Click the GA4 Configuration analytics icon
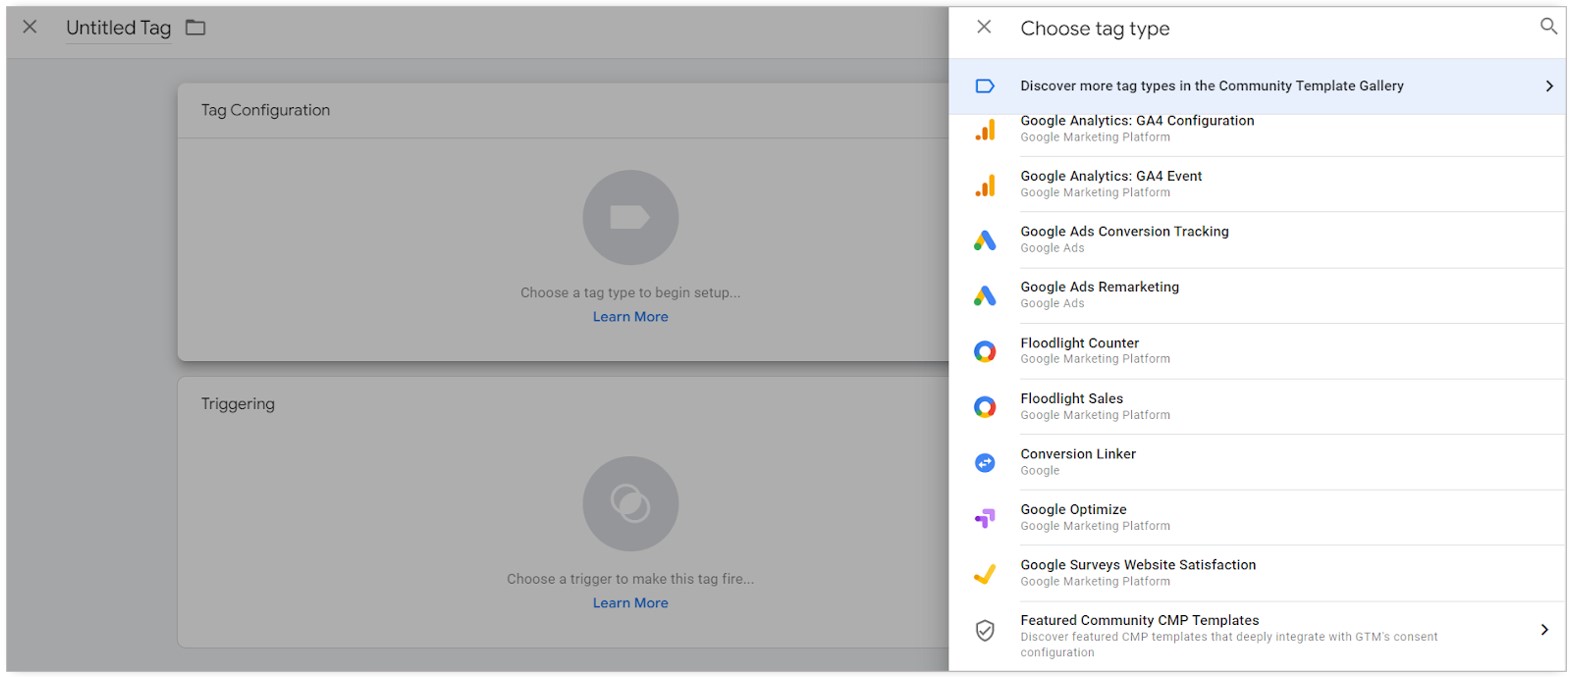The image size is (1572, 677). [x=985, y=129]
